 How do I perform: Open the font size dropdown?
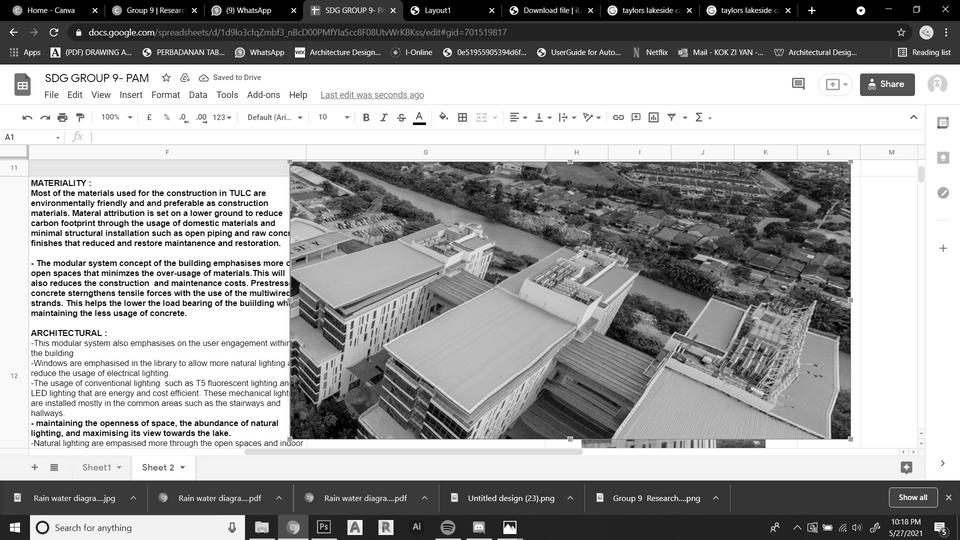click(333, 117)
